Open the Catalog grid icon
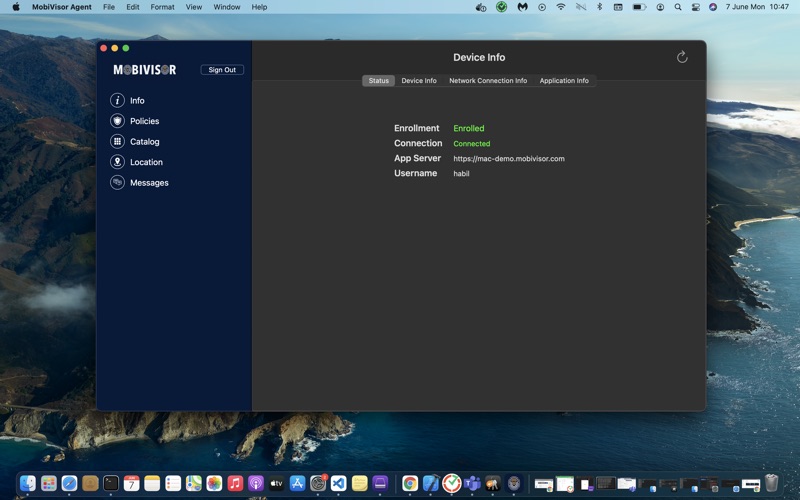Viewport: 800px width, 500px height. click(x=117, y=142)
